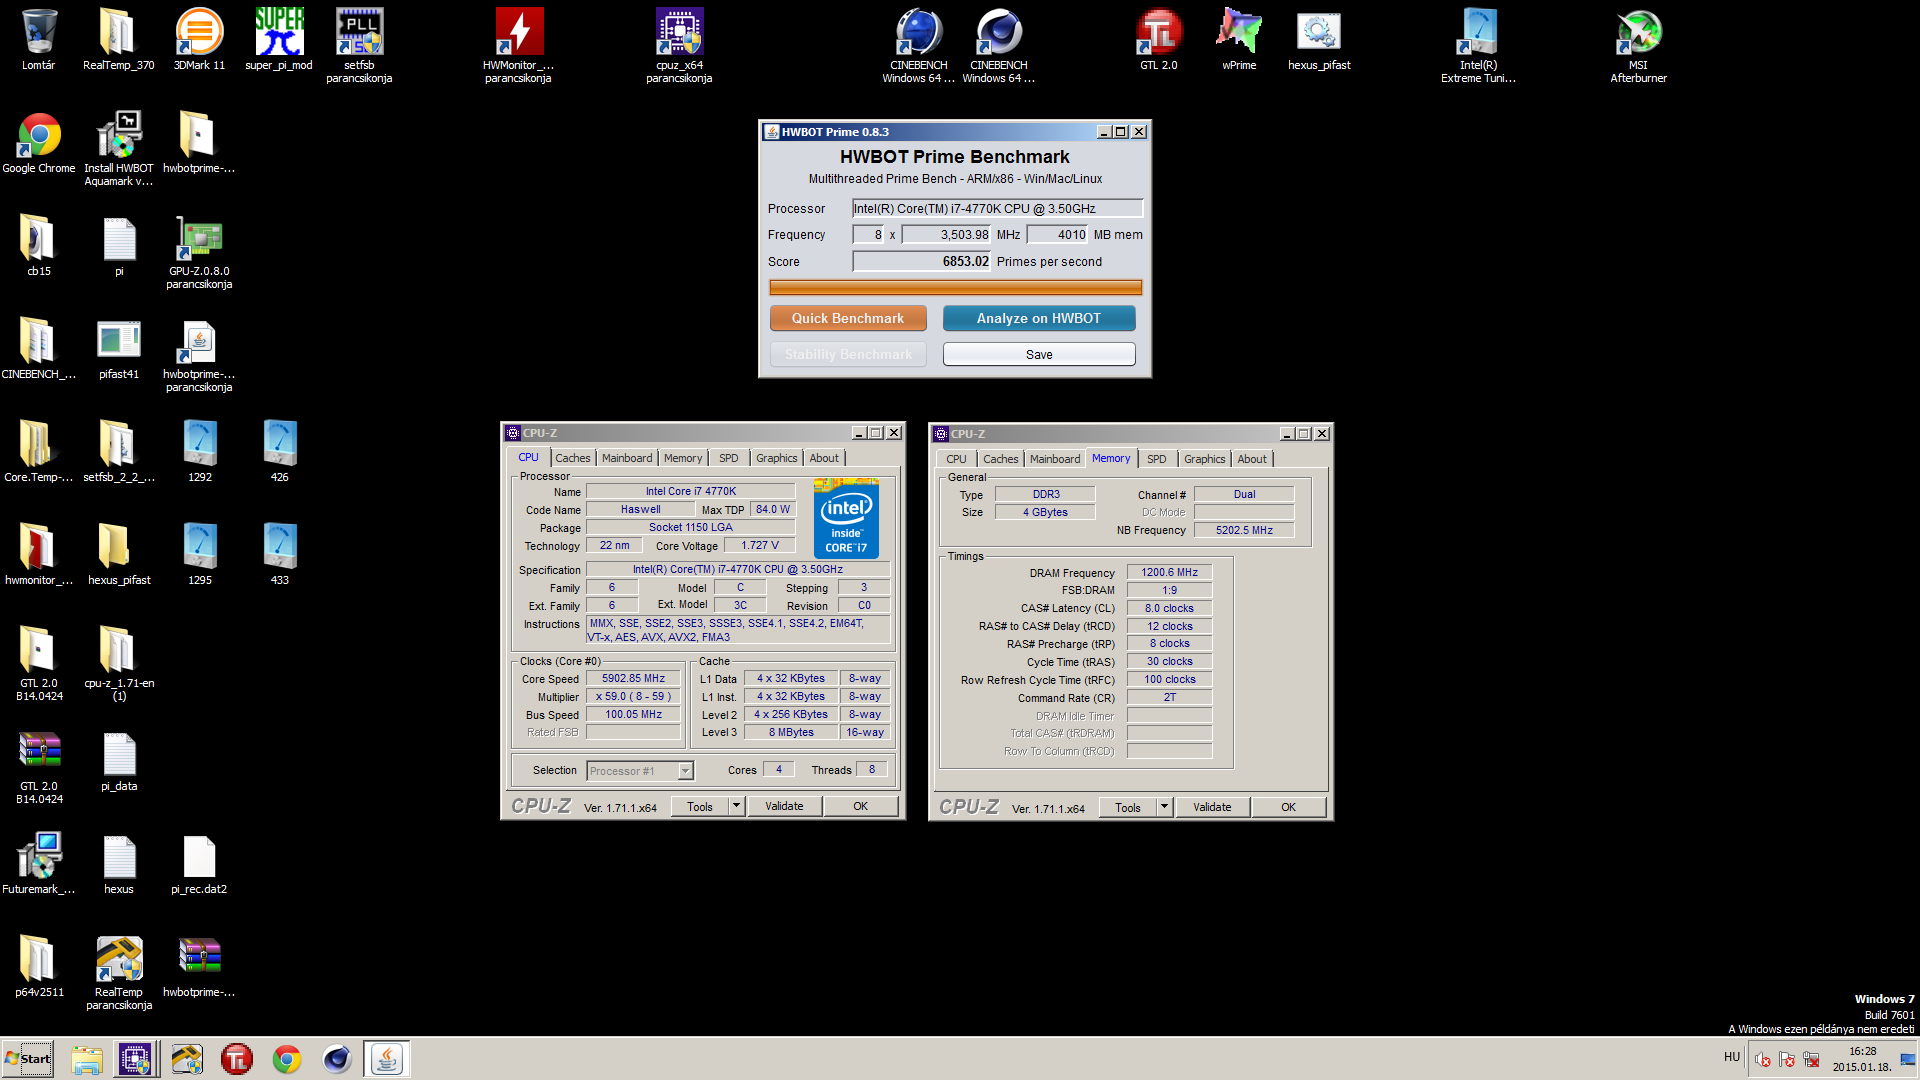
Task: Click the HWBOT Prime progress bar
Action: 955,288
